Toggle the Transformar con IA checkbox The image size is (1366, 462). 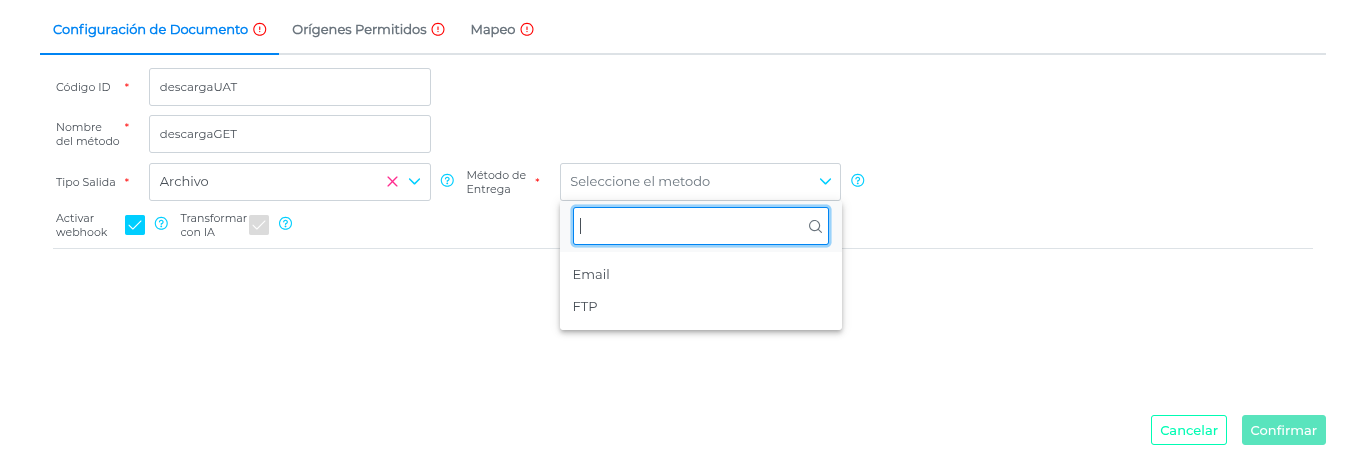point(259,225)
